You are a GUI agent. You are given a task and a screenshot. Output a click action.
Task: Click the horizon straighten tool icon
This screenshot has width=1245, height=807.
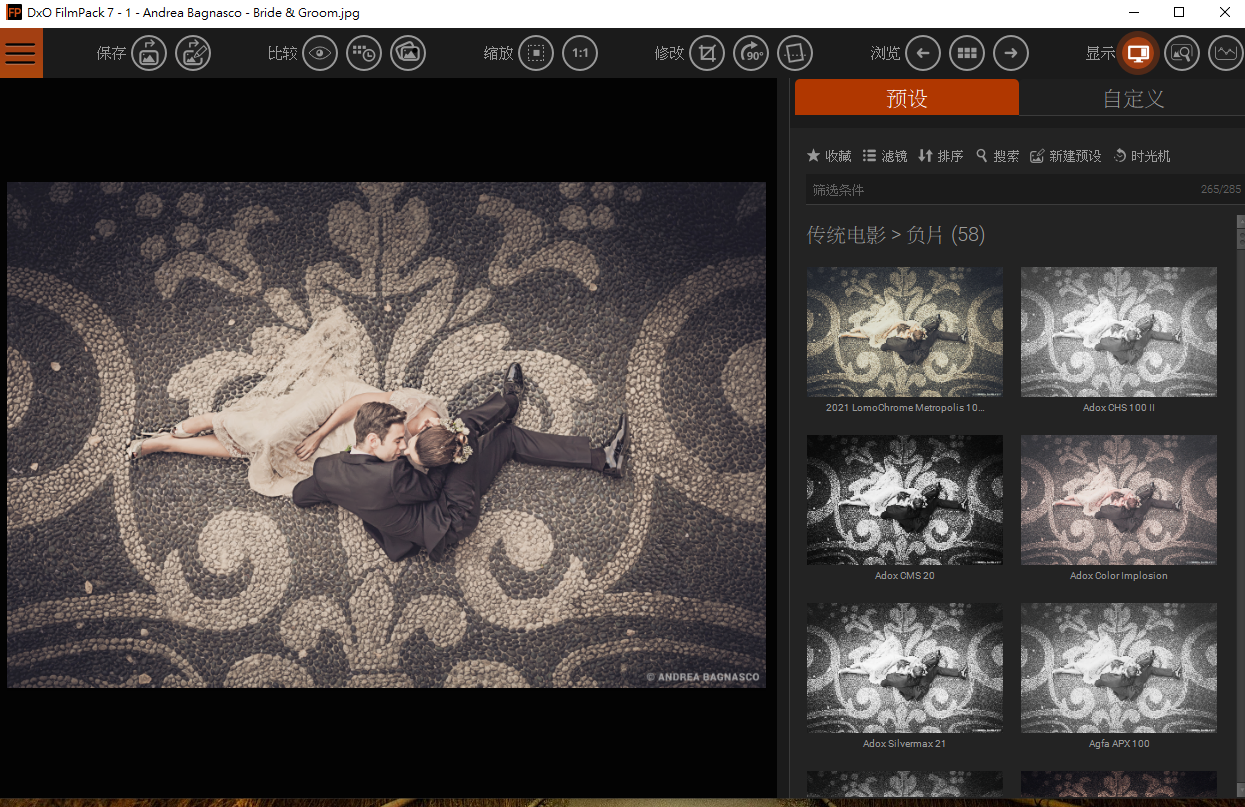click(x=795, y=53)
